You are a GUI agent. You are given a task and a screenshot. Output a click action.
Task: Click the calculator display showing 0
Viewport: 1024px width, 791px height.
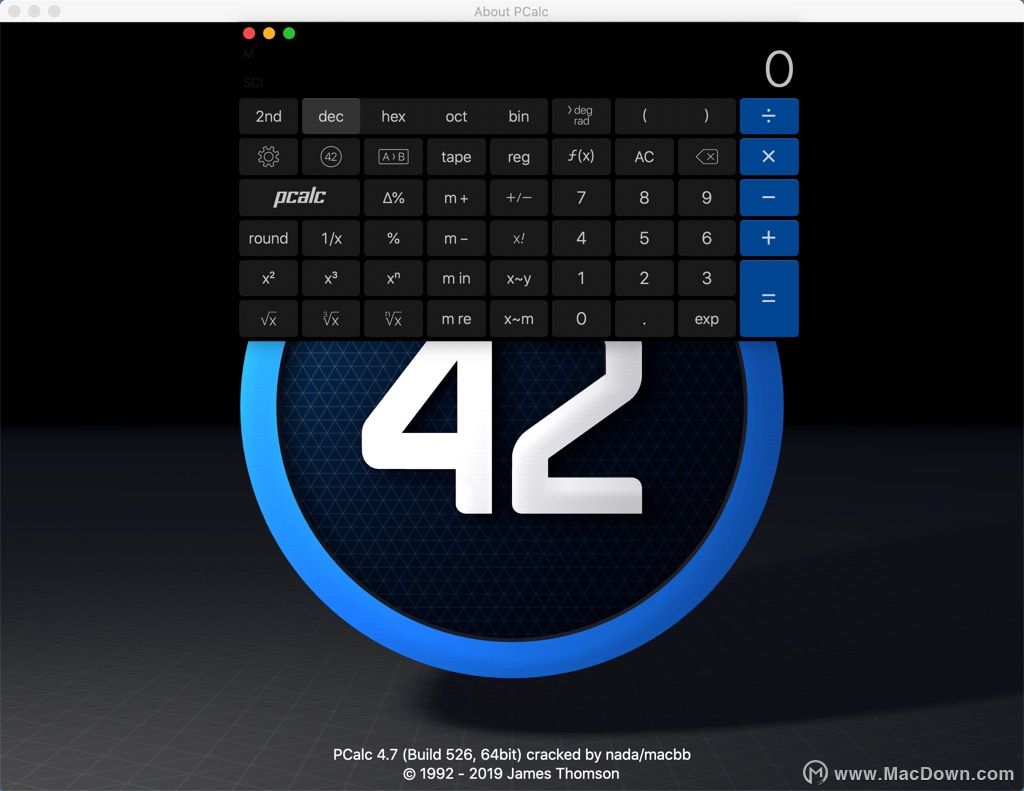778,69
